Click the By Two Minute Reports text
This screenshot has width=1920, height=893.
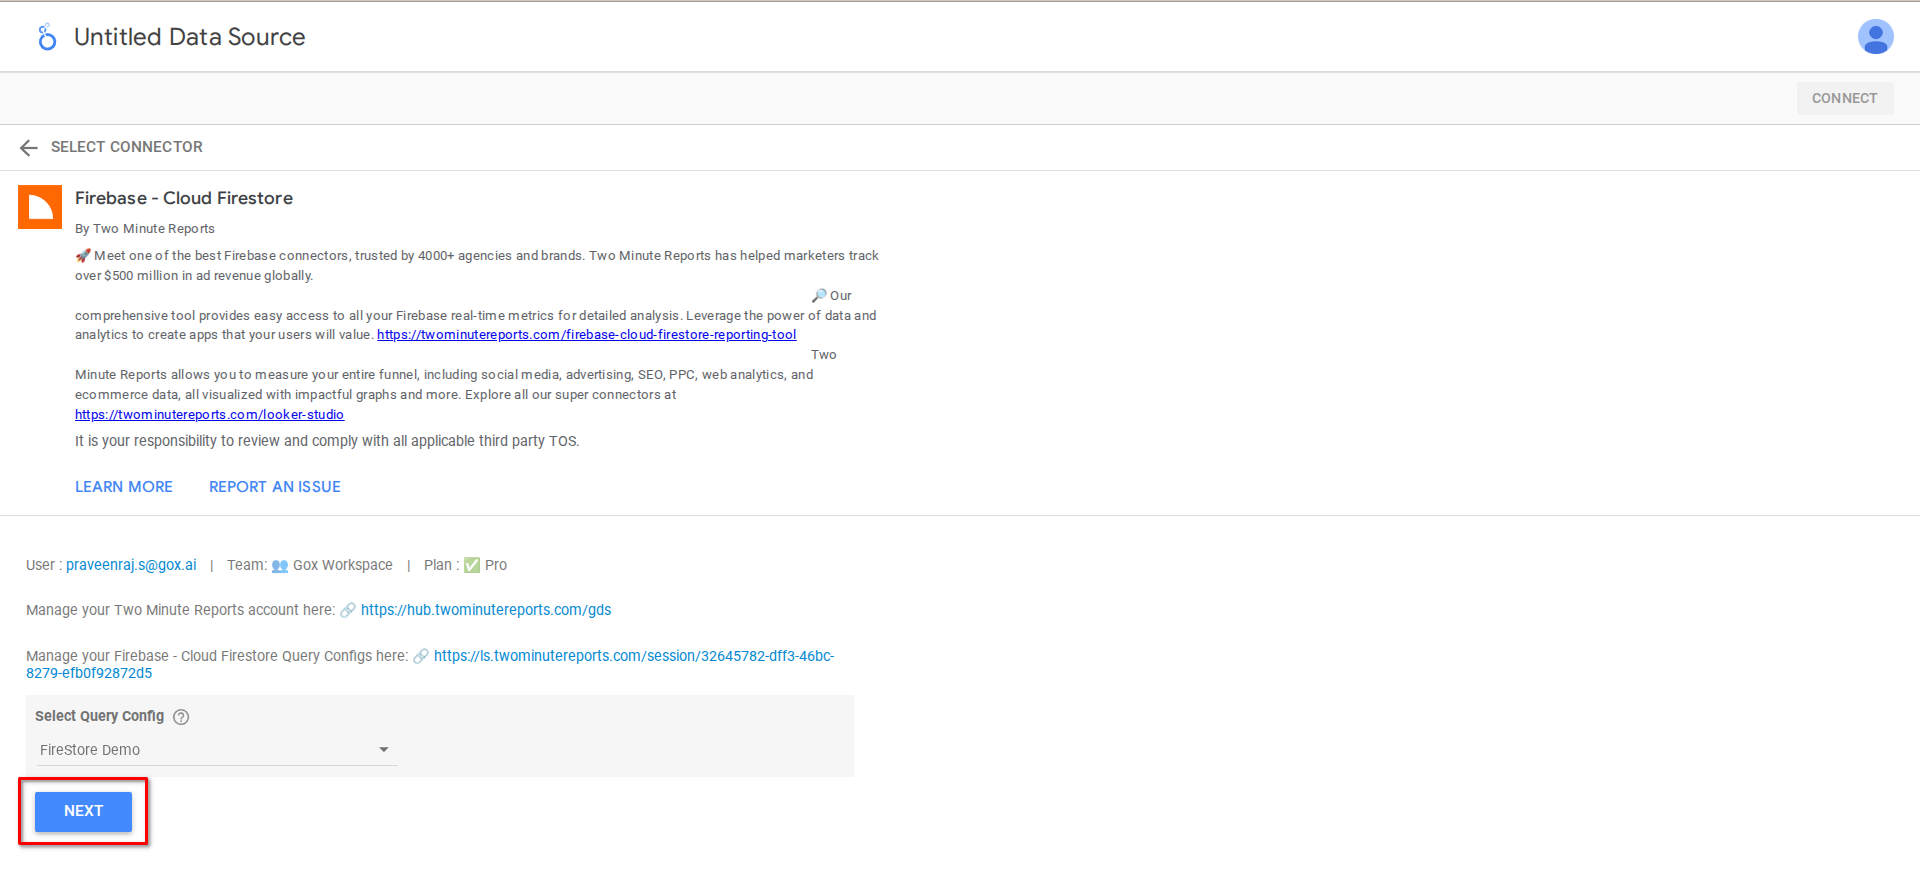(145, 229)
